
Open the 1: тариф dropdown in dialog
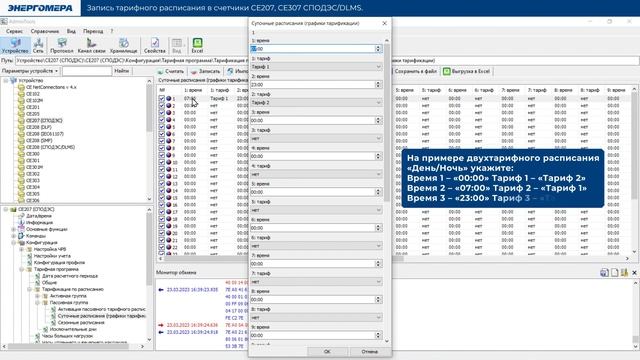(x=316, y=67)
